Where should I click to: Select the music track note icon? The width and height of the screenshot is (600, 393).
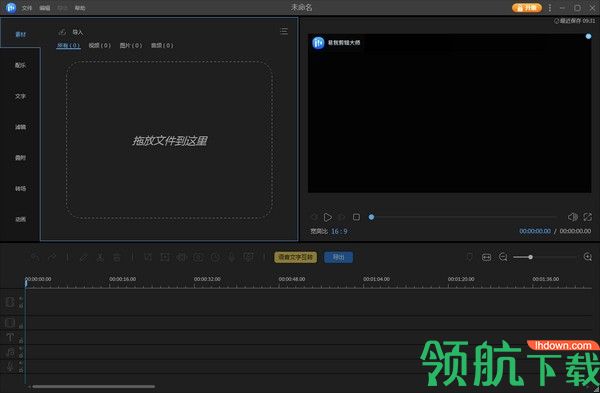pyautogui.click(x=10, y=352)
